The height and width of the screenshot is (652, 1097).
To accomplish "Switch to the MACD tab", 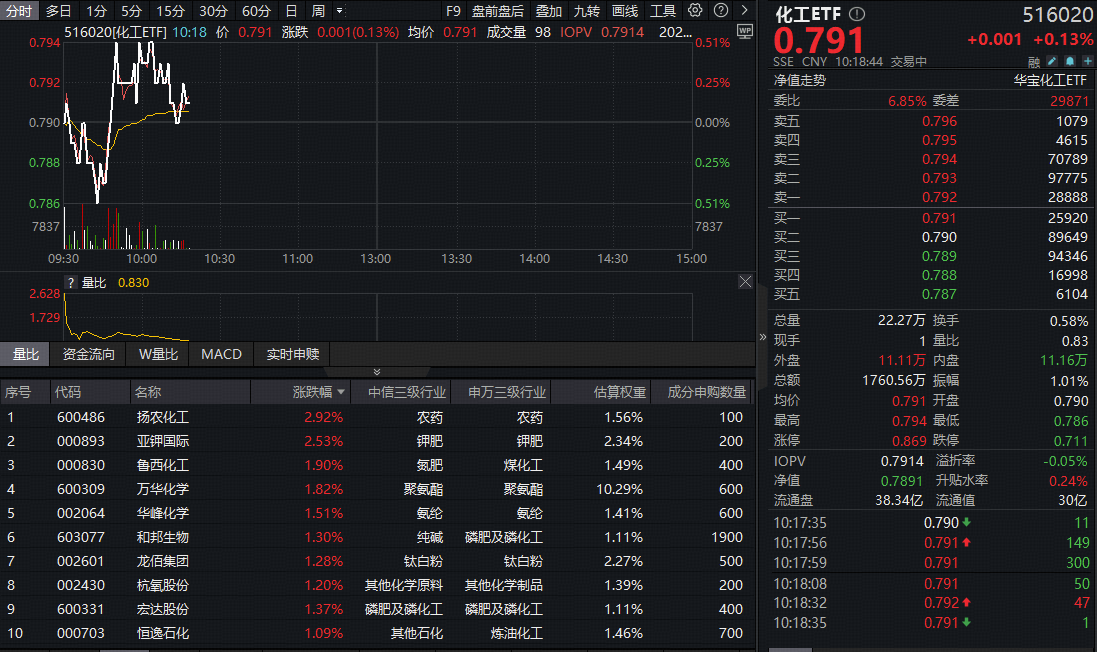I will click(x=221, y=354).
